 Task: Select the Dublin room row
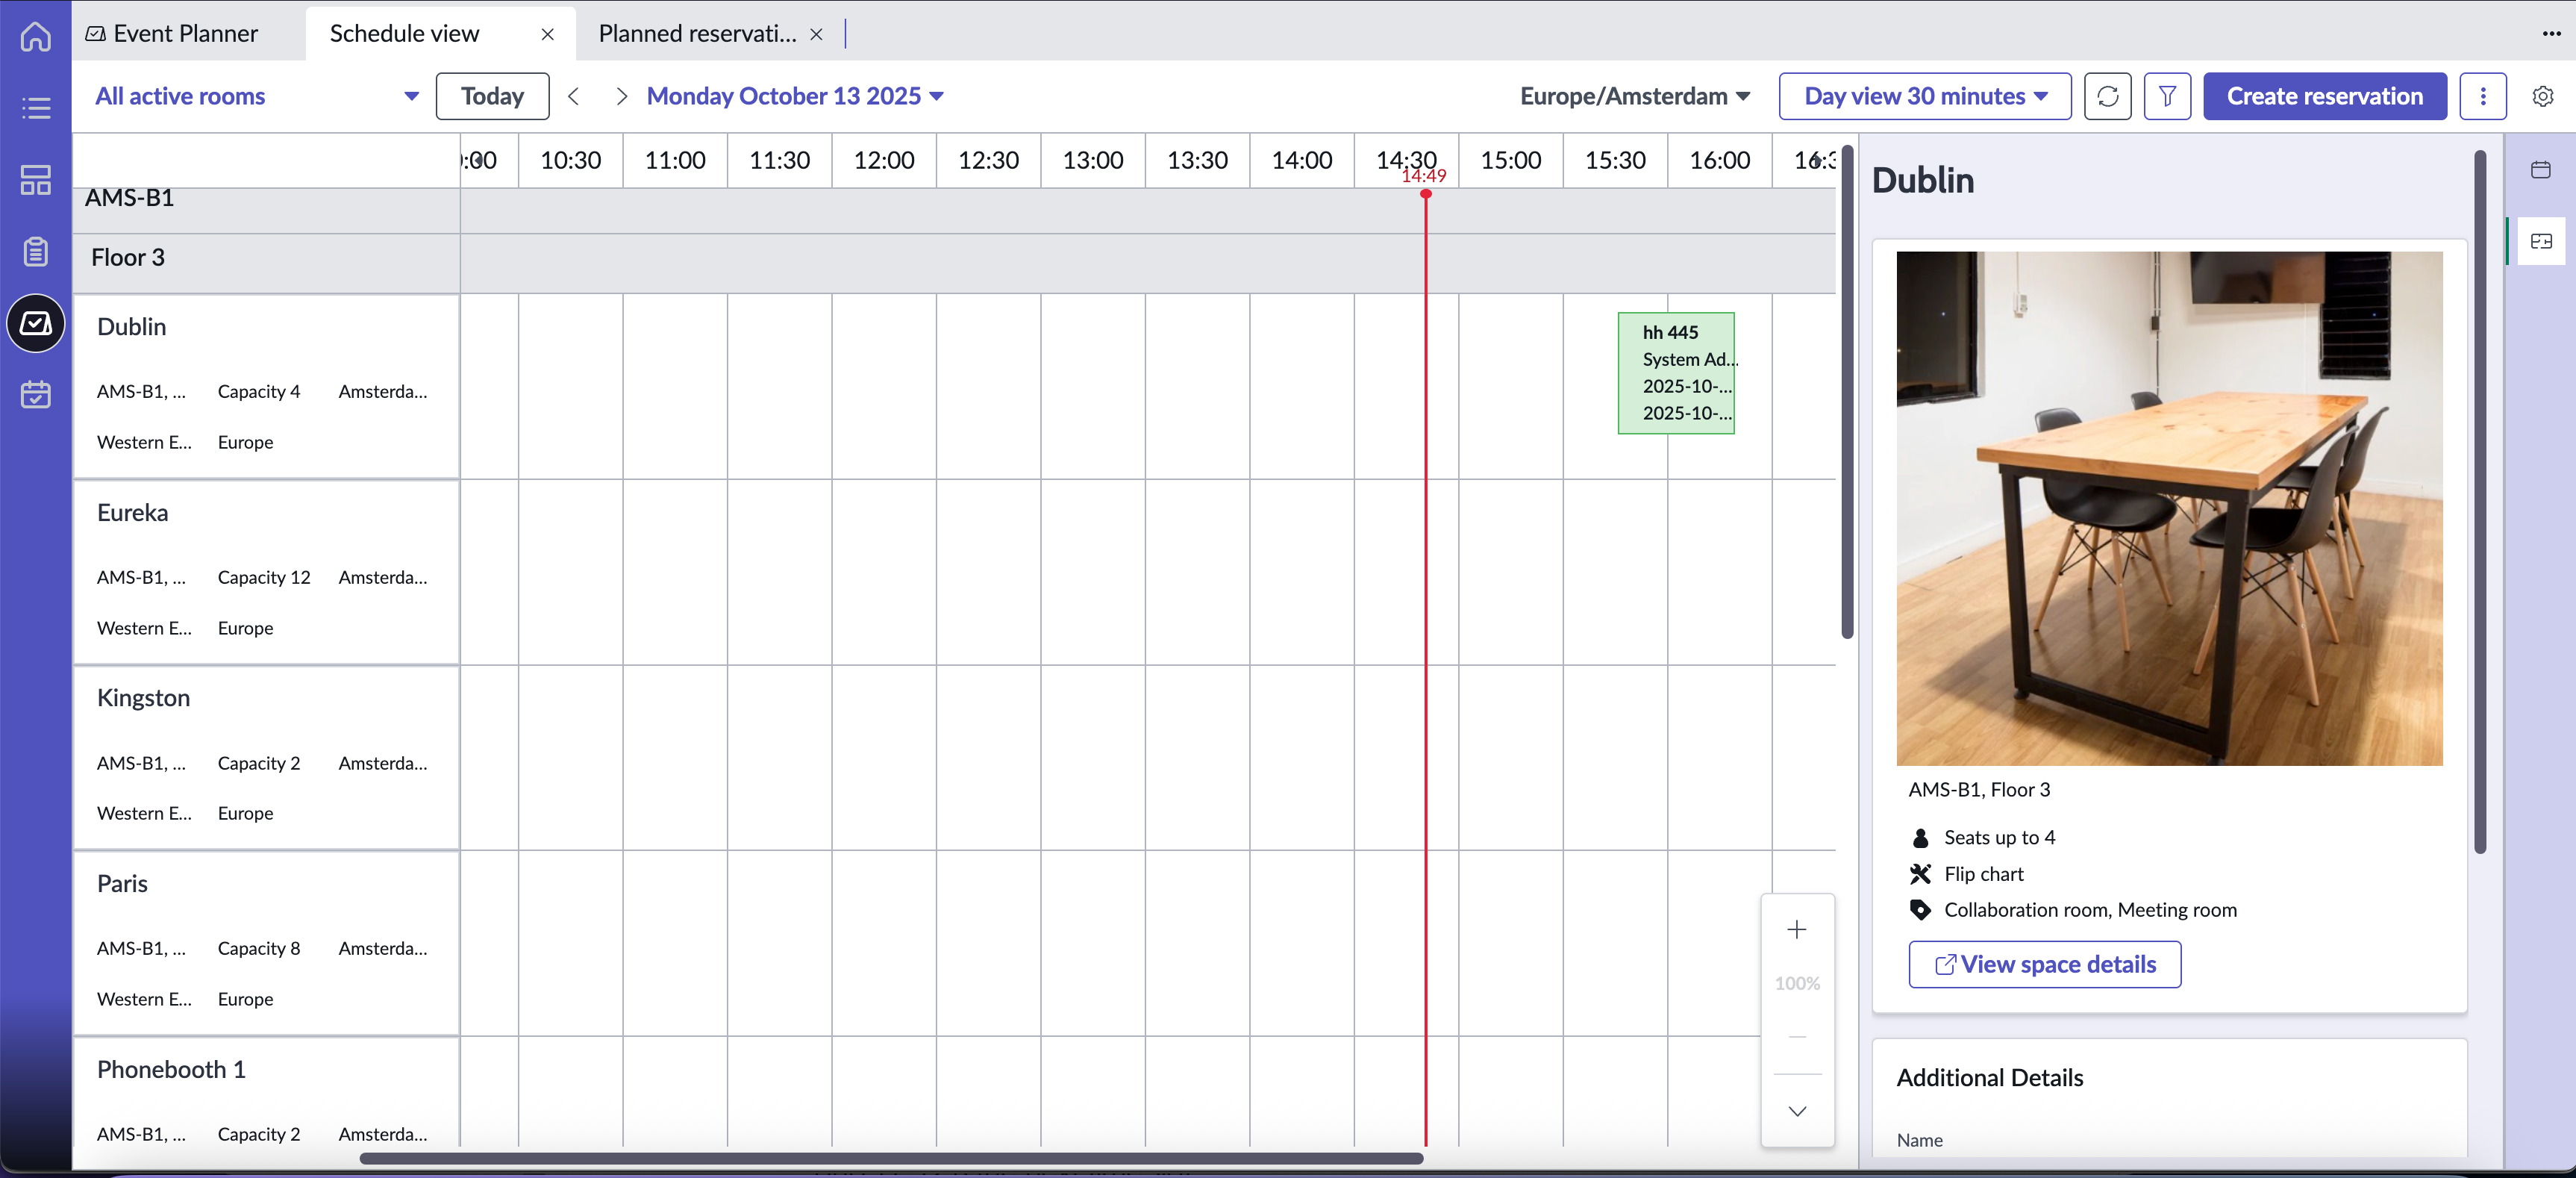[x=266, y=385]
